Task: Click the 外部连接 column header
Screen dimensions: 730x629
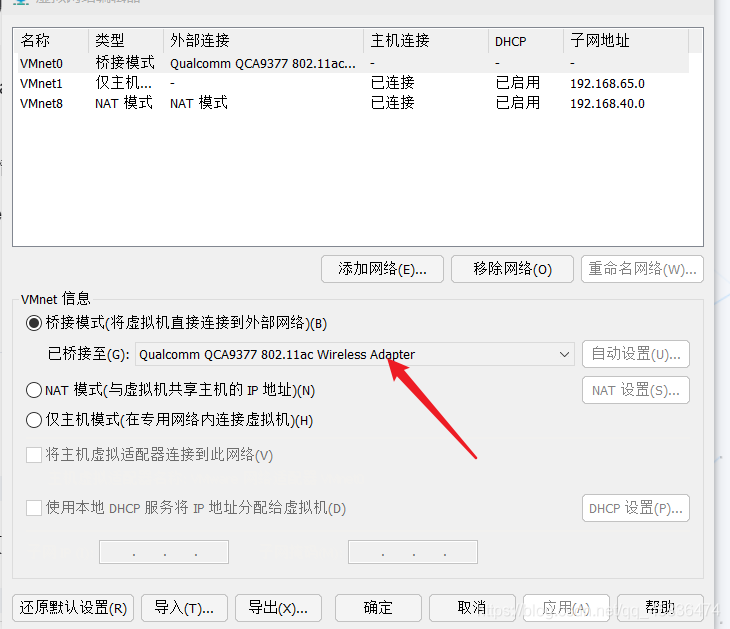Action: pos(264,41)
